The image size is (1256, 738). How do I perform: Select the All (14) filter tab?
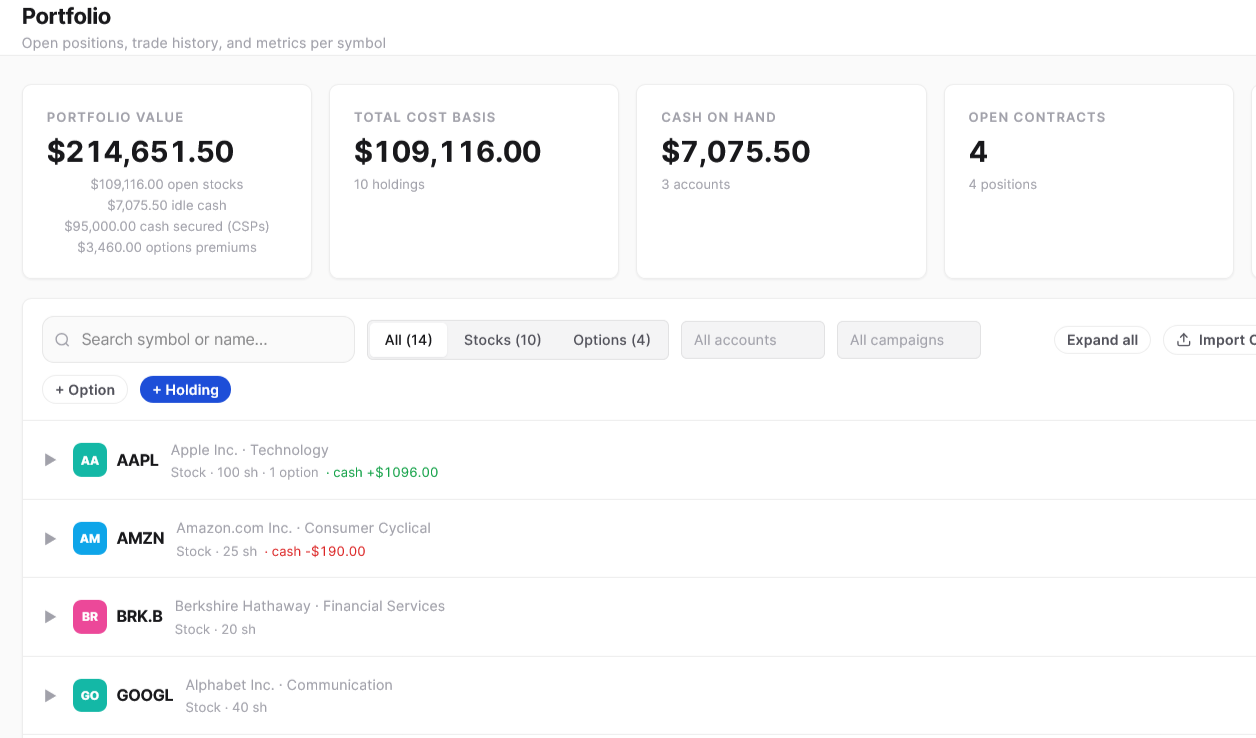tap(408, 340)
